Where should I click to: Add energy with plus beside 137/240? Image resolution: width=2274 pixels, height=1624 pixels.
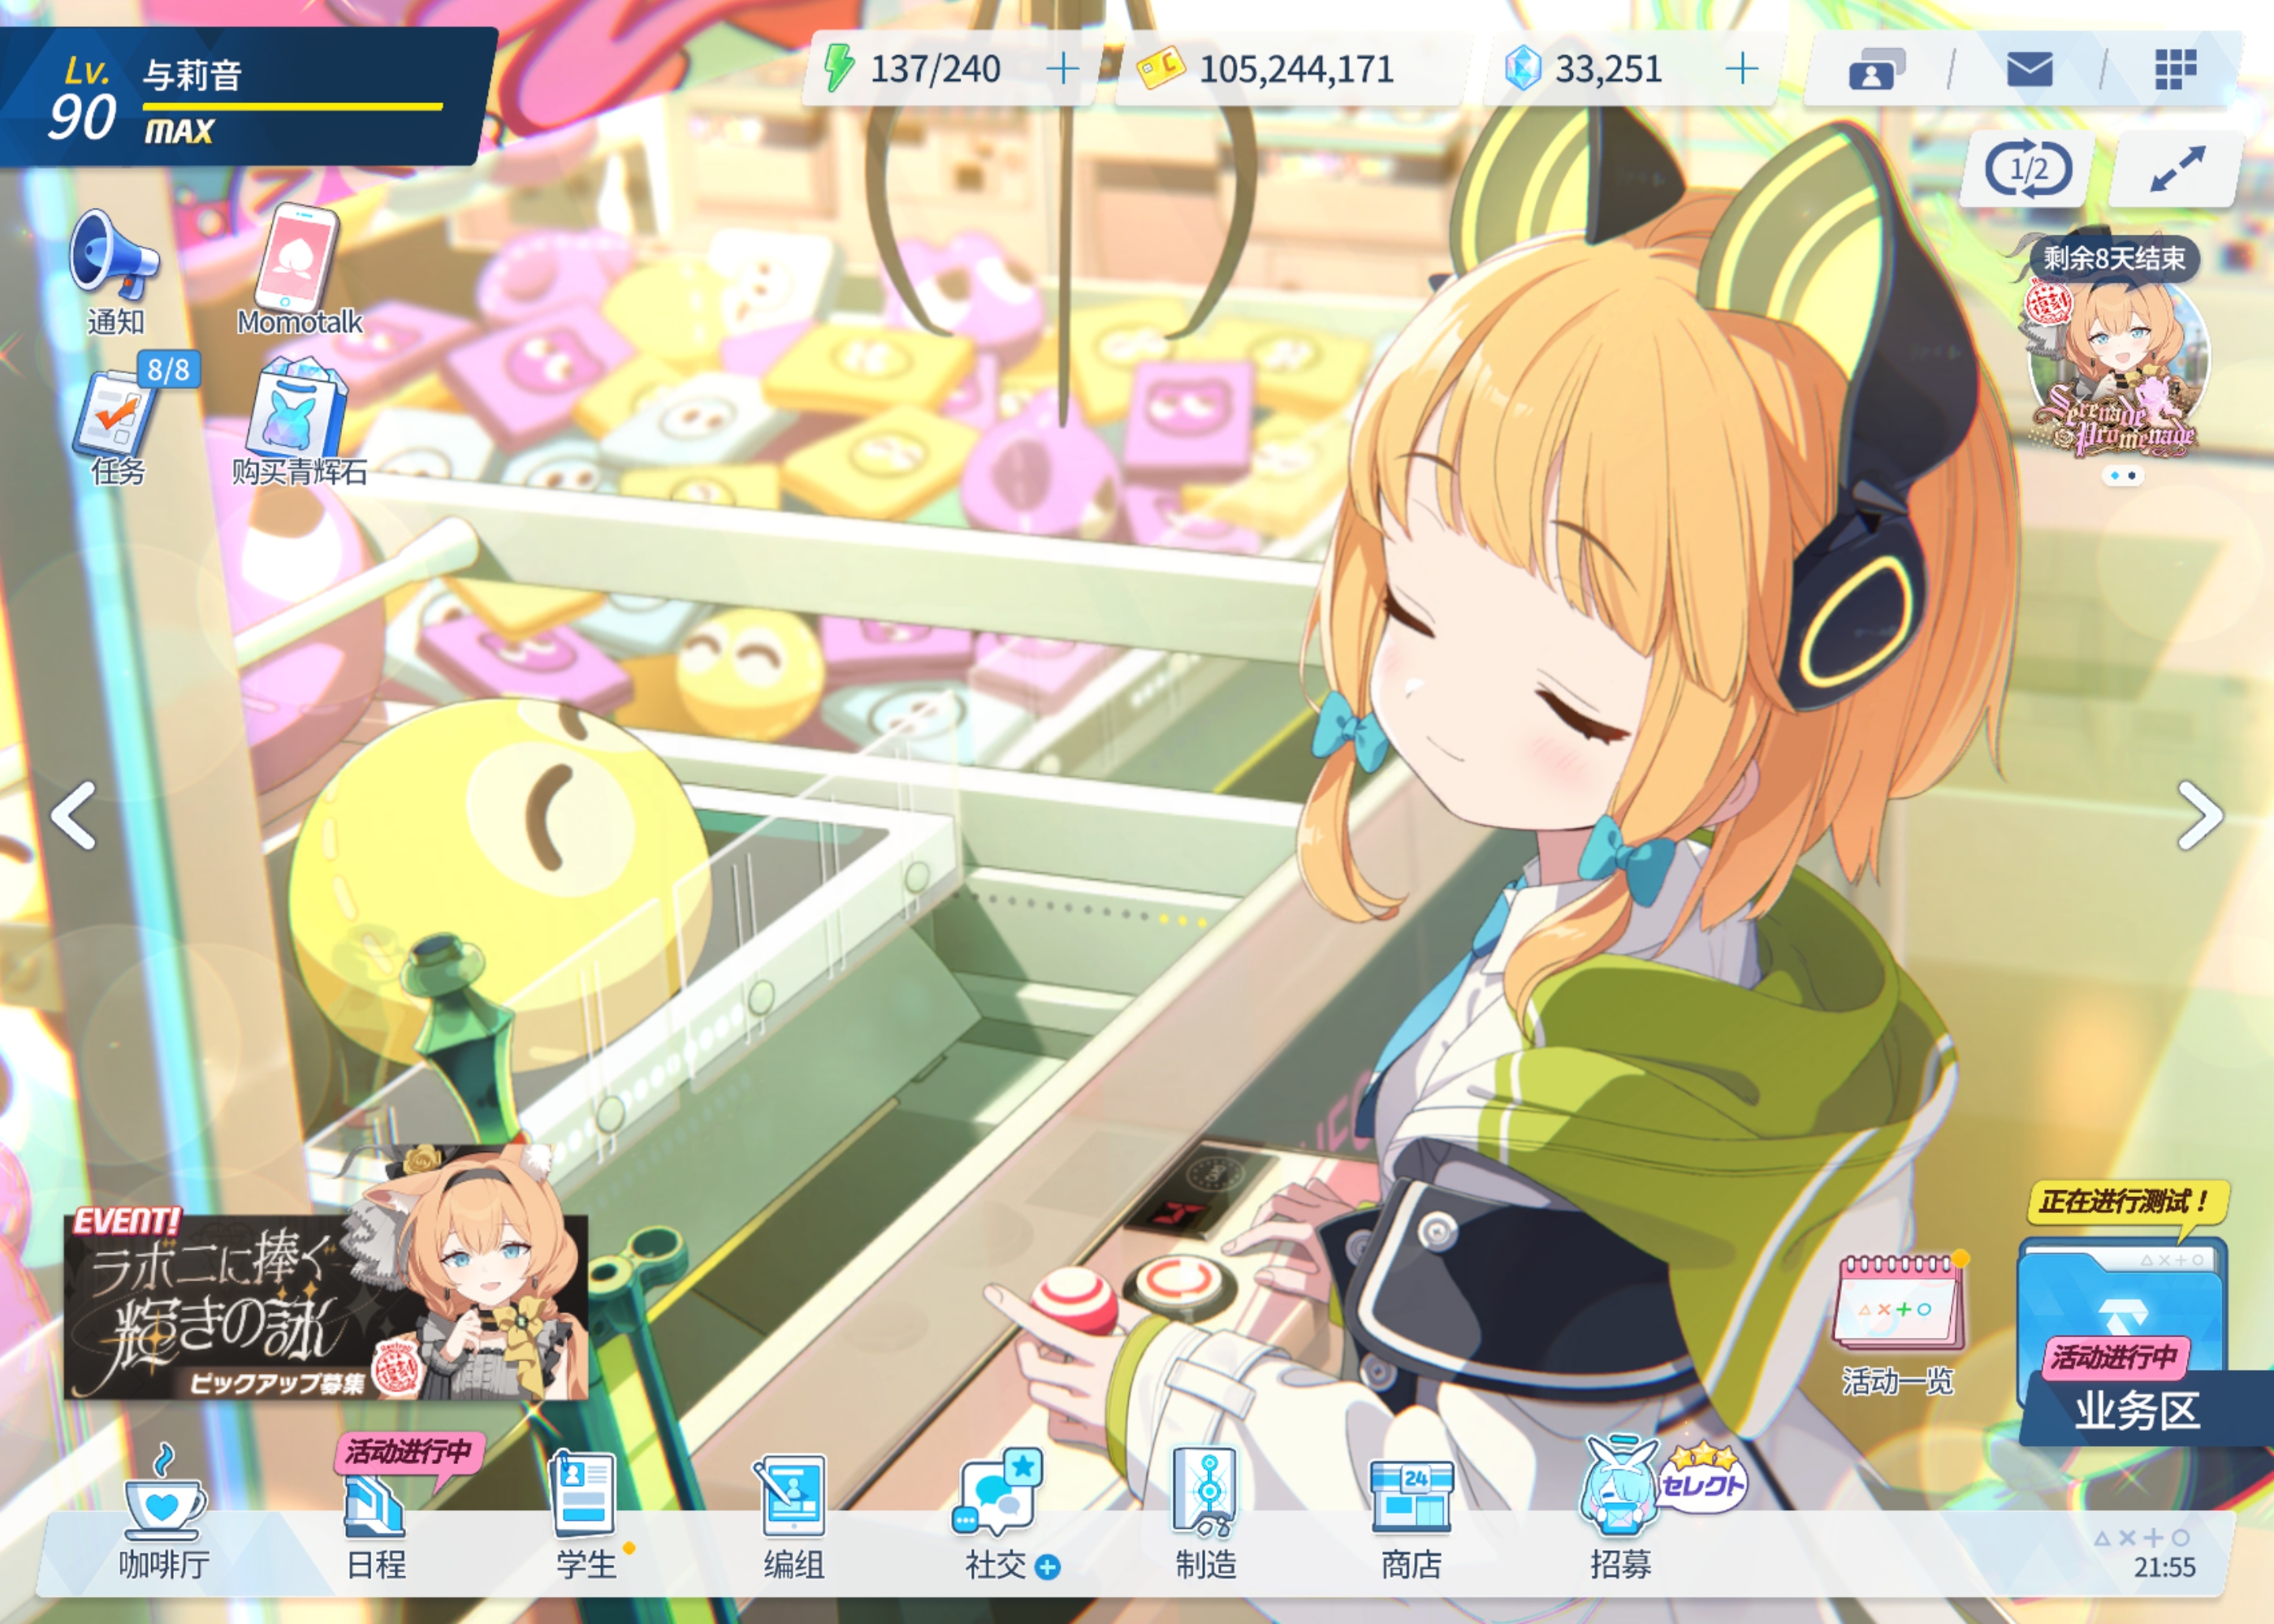pyautogui.click(x=1062, y=69)
